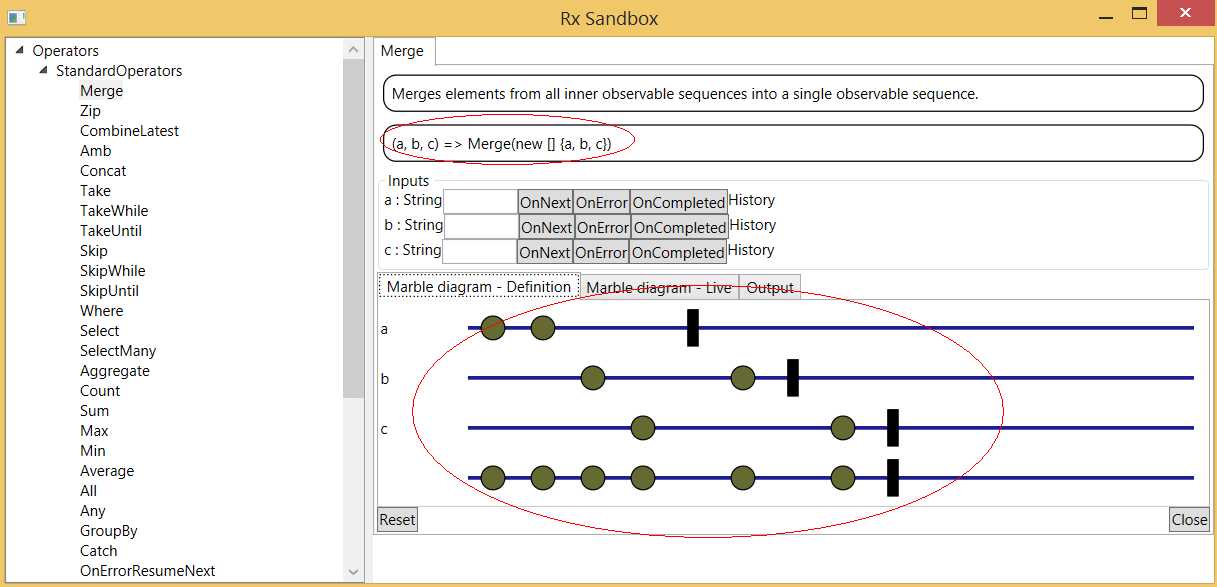Select the SkipUntil operator
Viewport: 1217px width, 587px height.
109,291
